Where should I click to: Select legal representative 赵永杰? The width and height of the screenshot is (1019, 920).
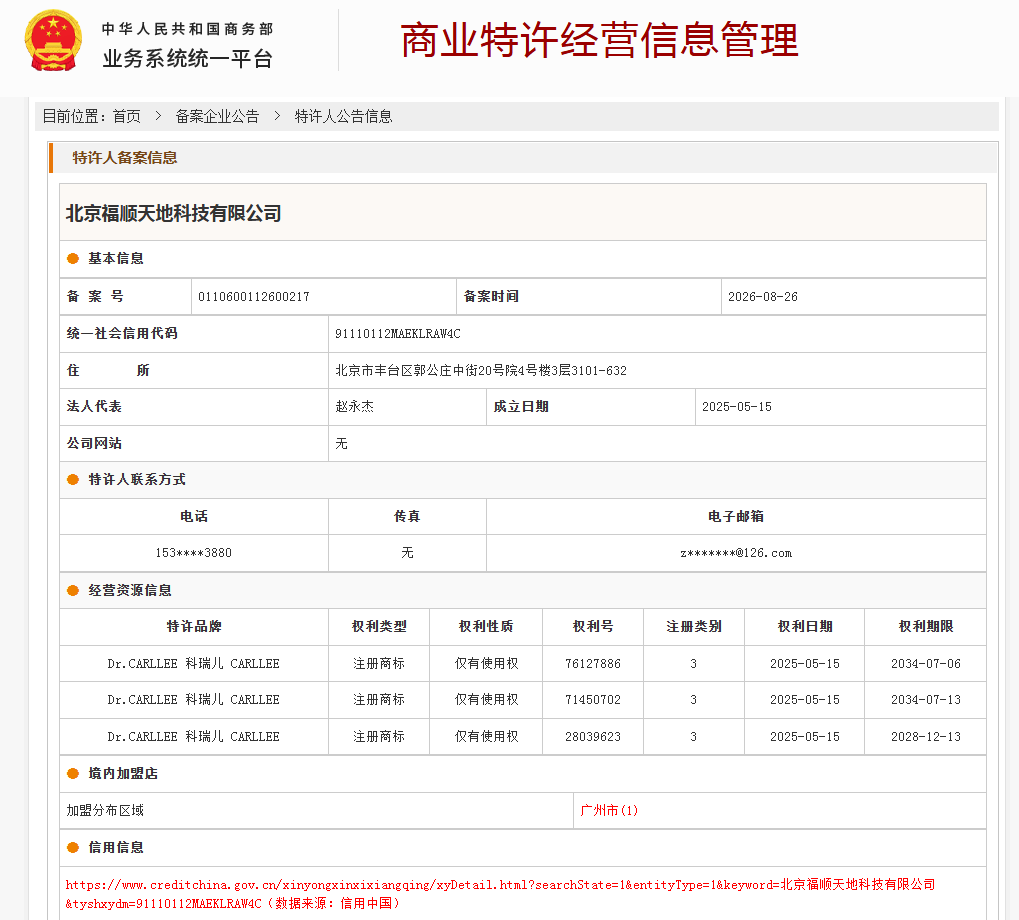pos(354,407)
